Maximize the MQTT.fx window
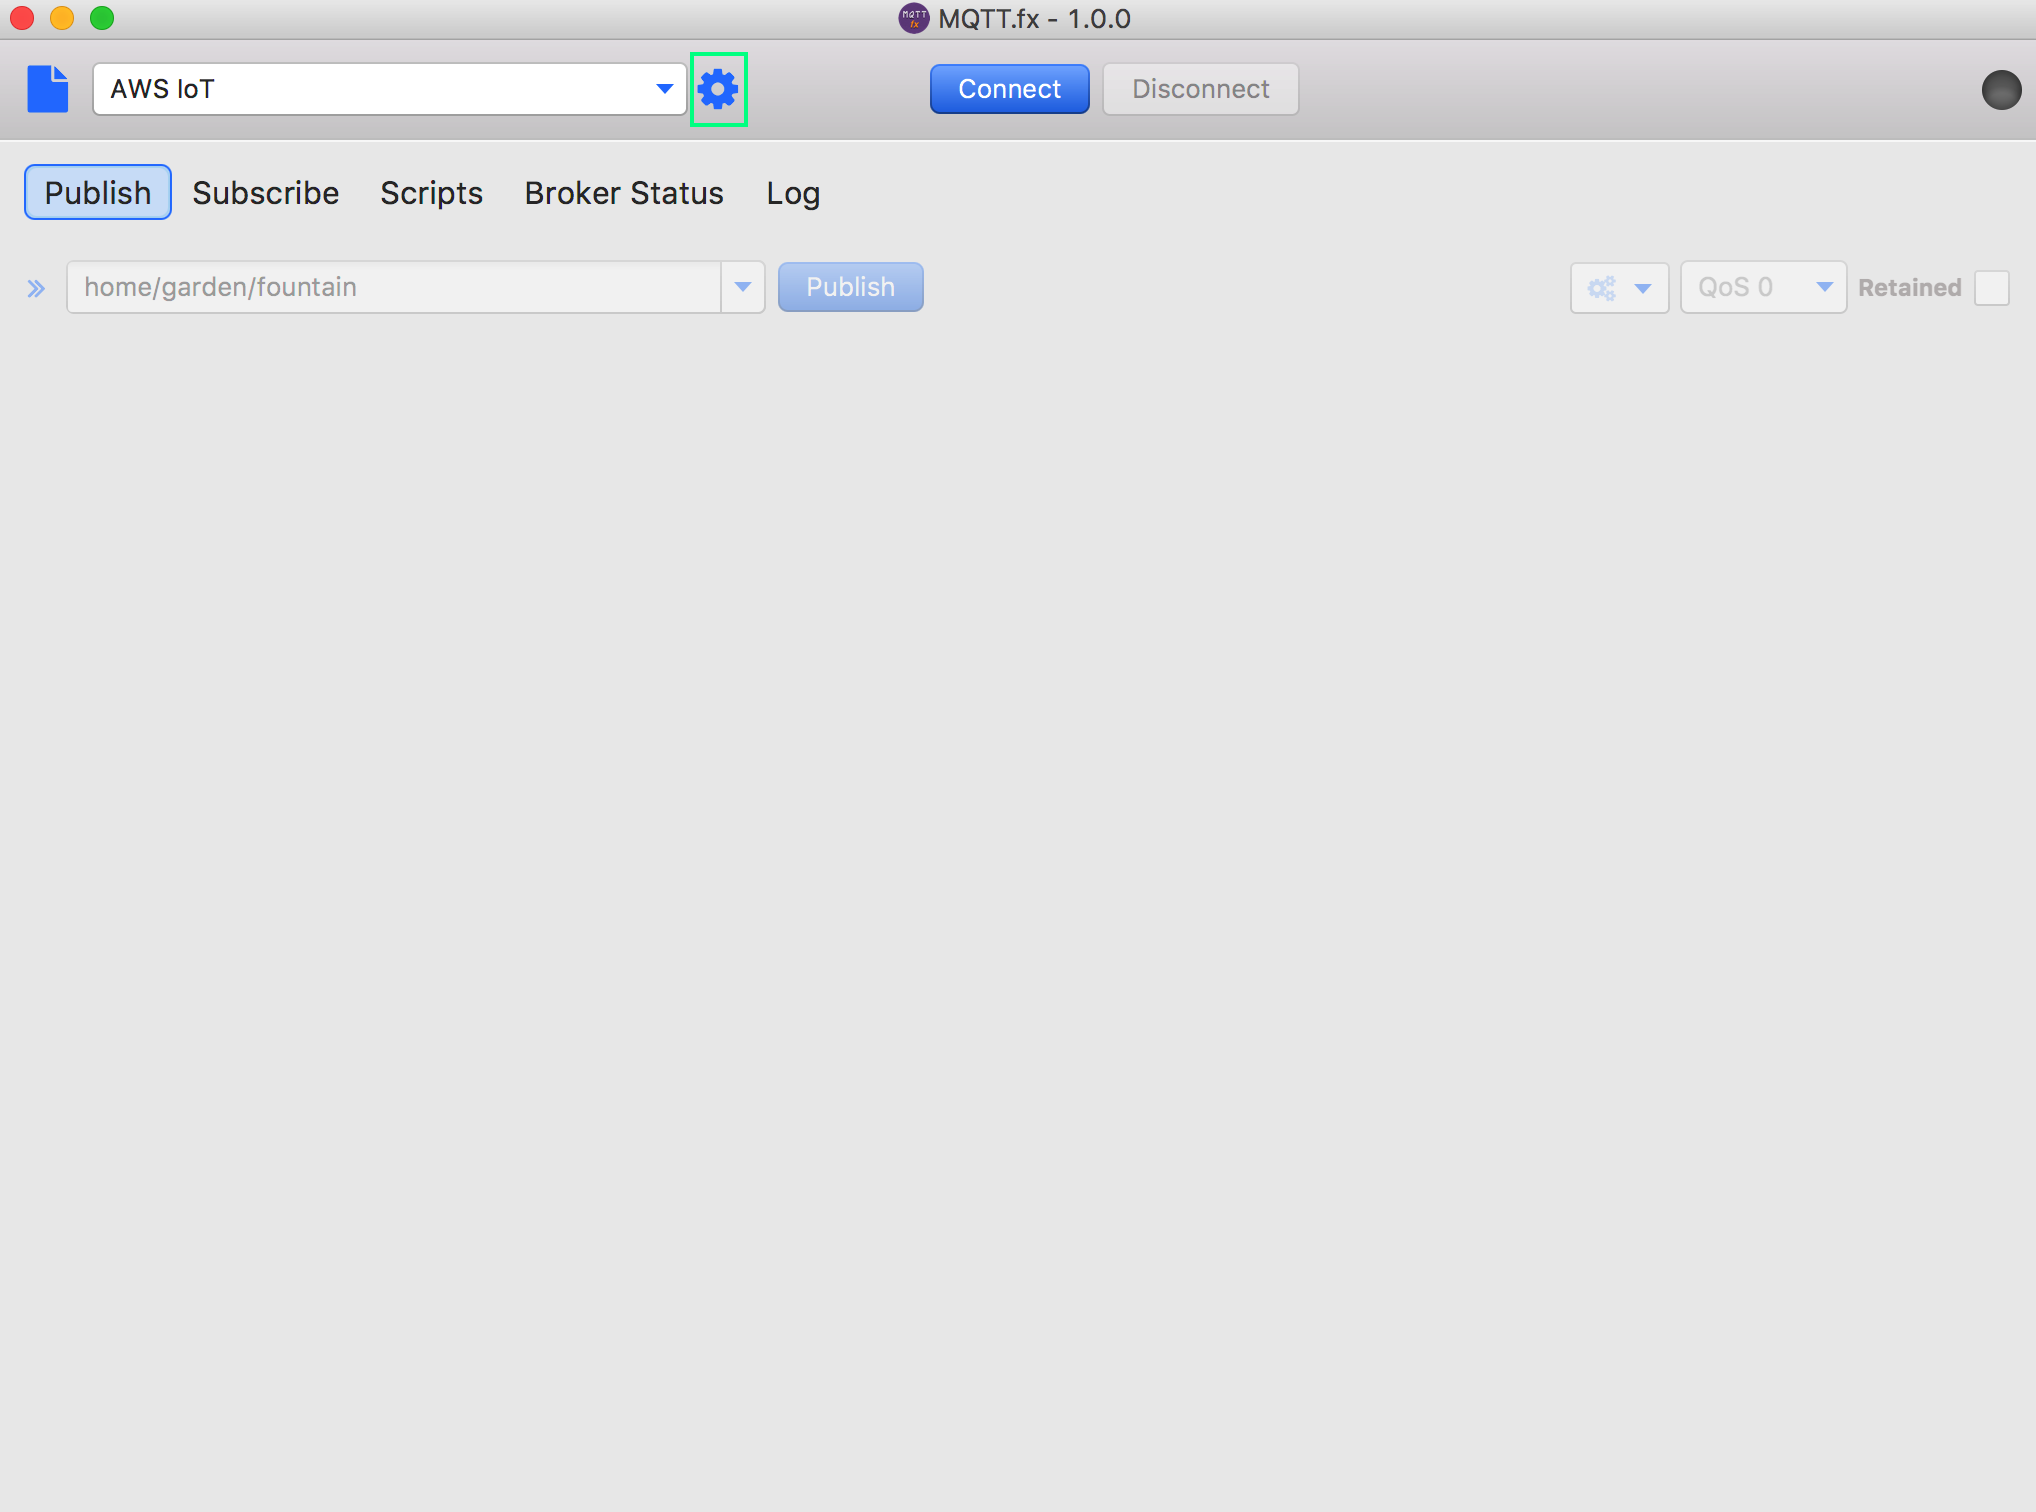This screenshot has width=2036, height=1512. click(x=102, y=18)
